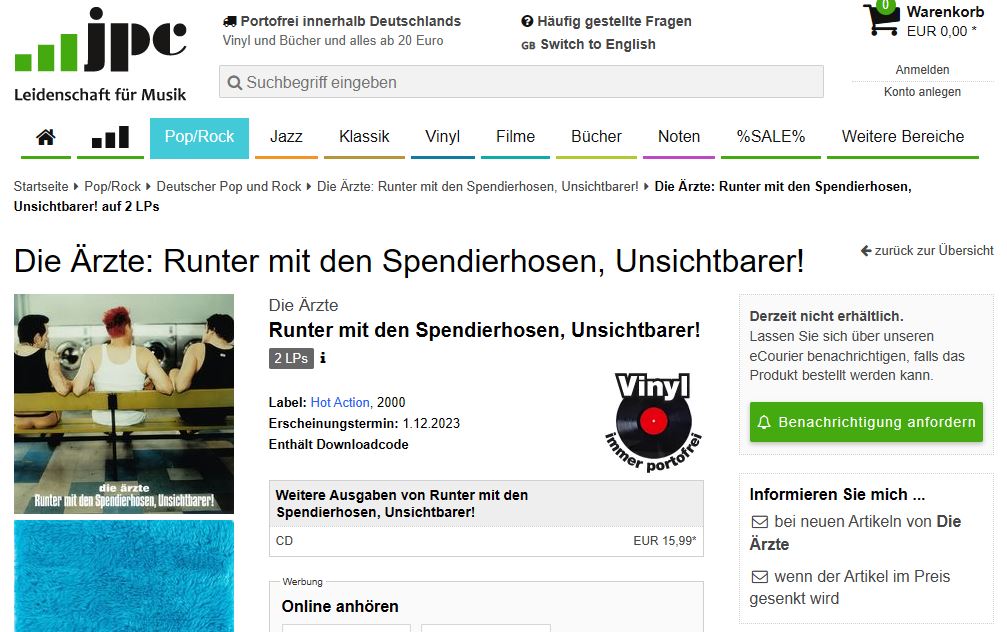
Task: Click the question mark FAQ icon
Action: [527, 21]
